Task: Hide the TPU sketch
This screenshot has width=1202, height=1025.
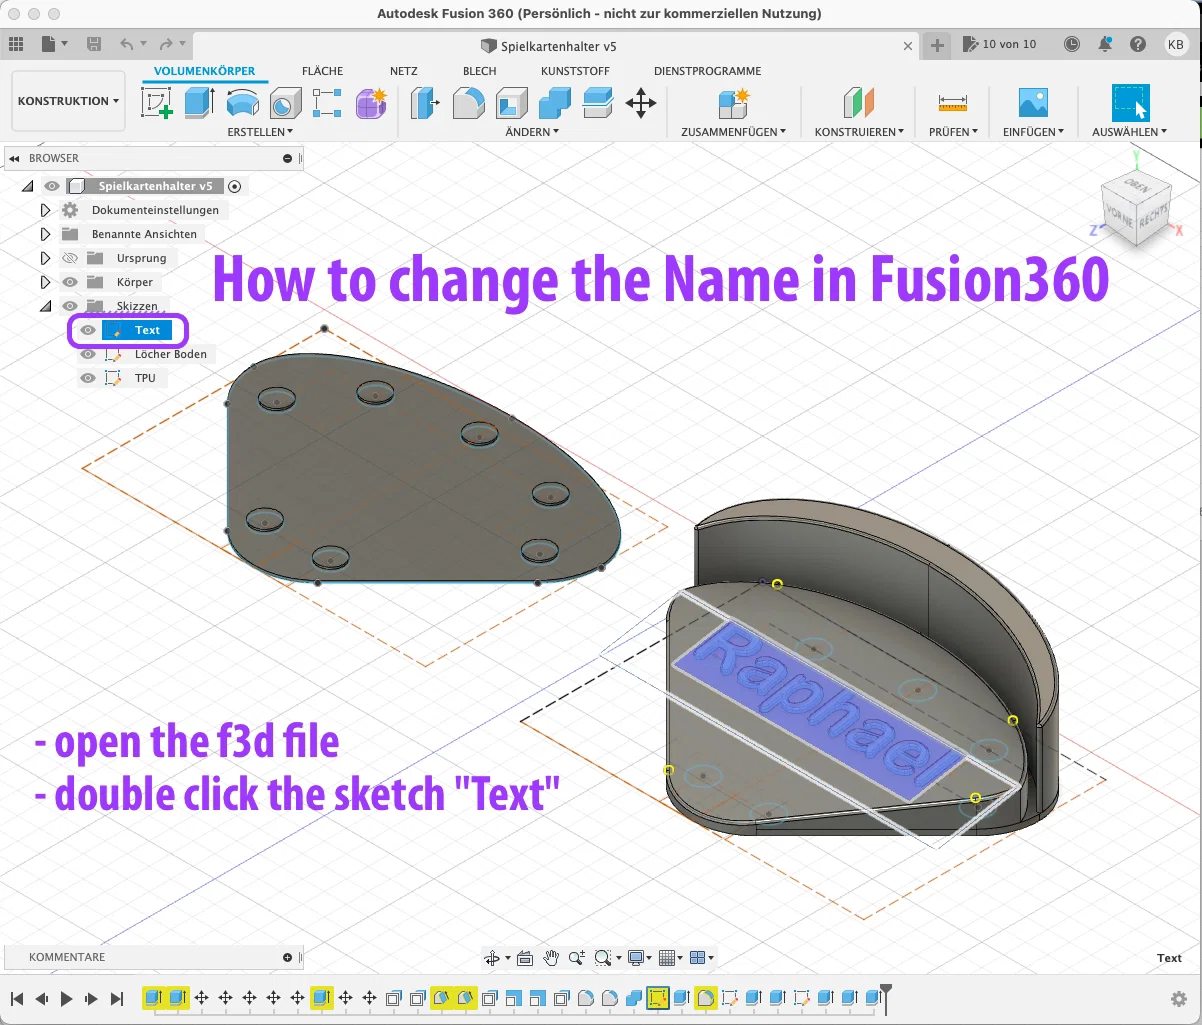Action: pos(88,378)
